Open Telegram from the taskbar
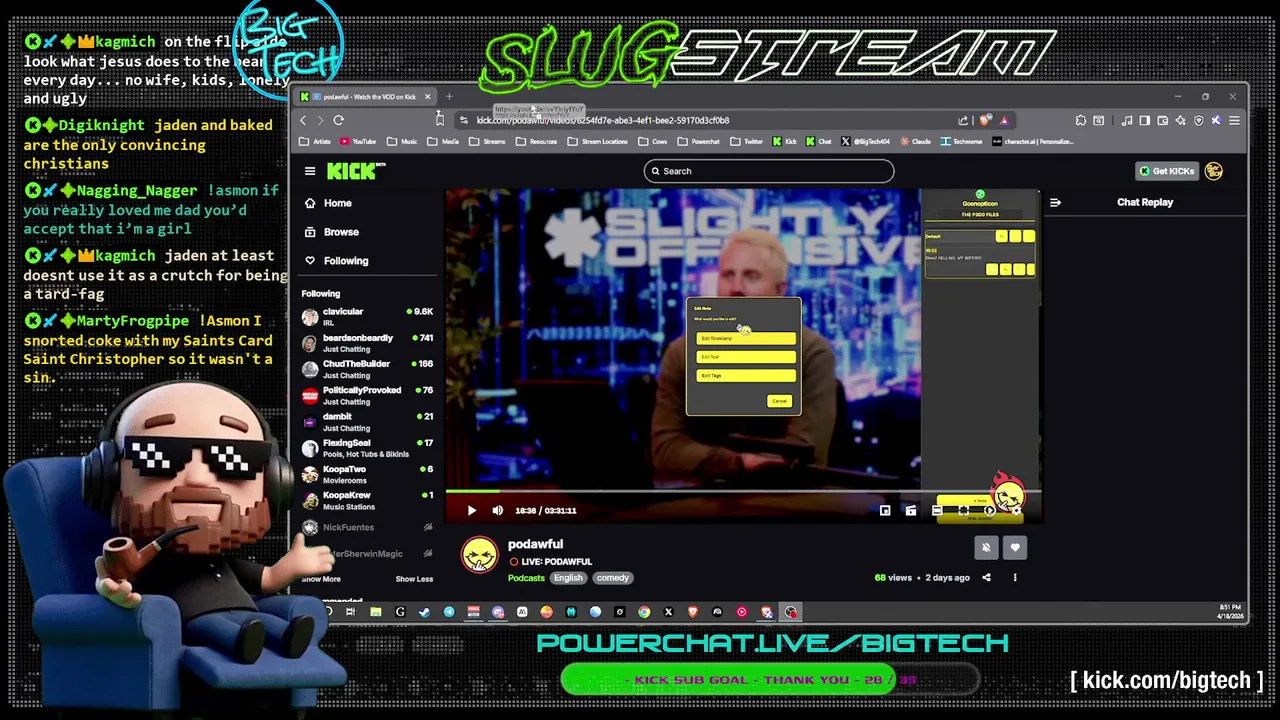 (449, 612)
